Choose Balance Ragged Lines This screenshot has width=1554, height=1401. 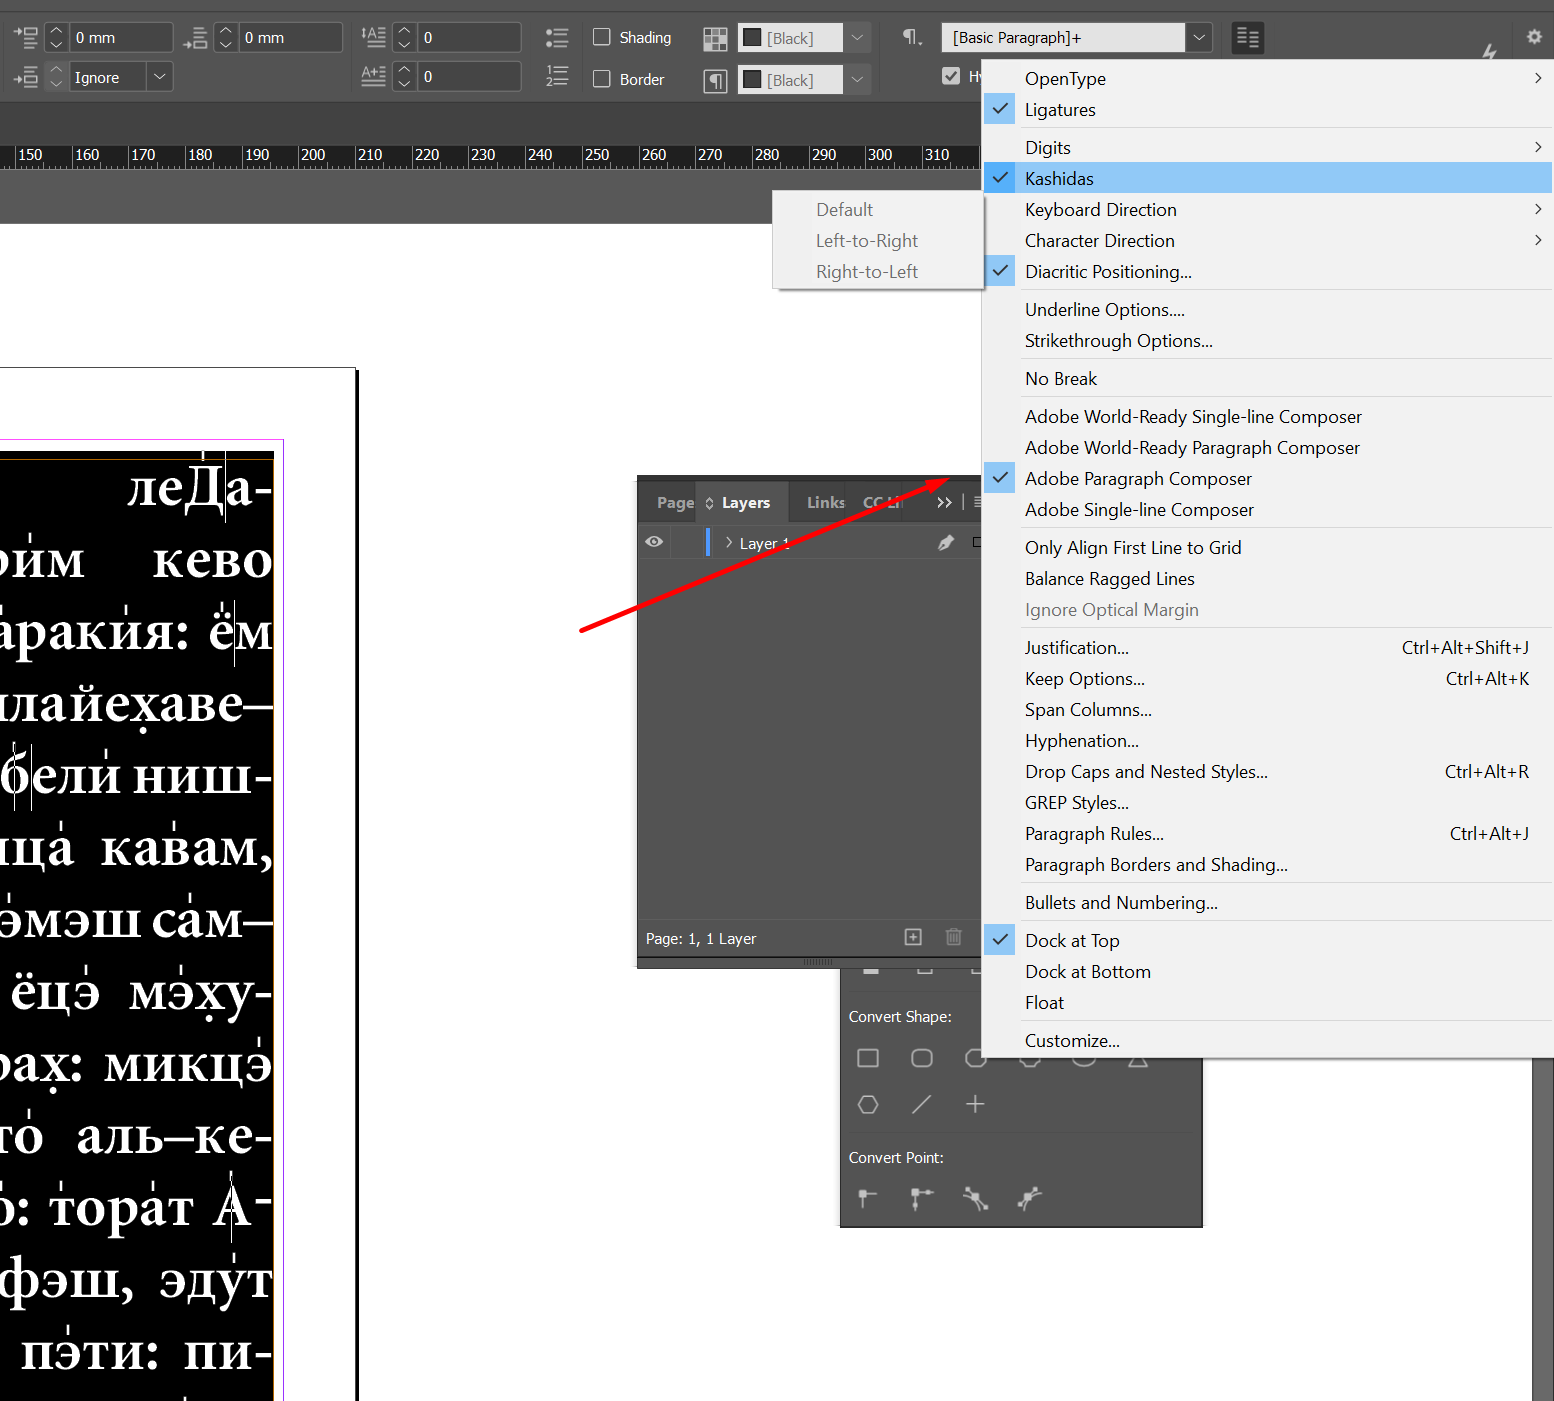click(1268, 579)
